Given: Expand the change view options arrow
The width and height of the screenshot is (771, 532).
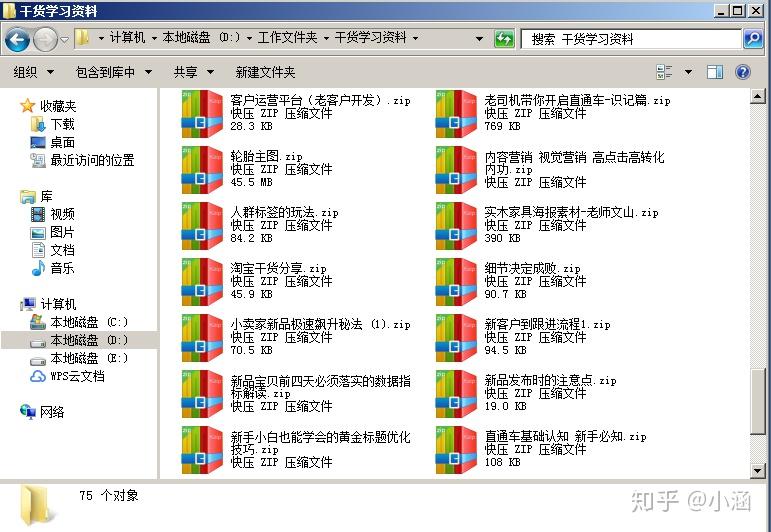Looking at the screenshot, I should 688,72.
